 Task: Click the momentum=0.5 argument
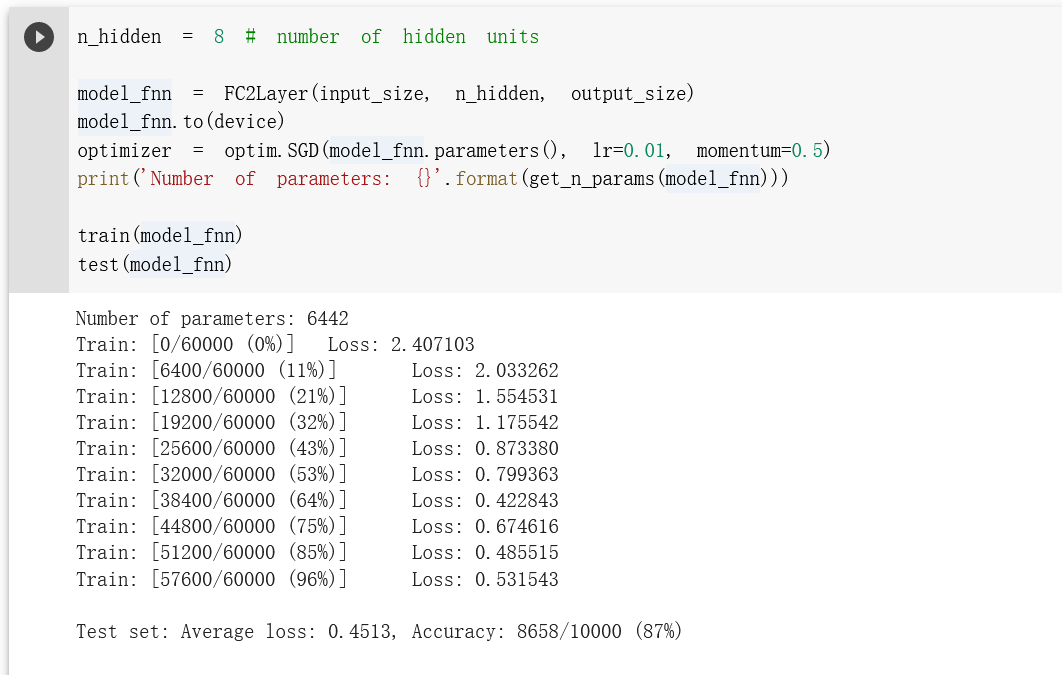click(763, 151)
